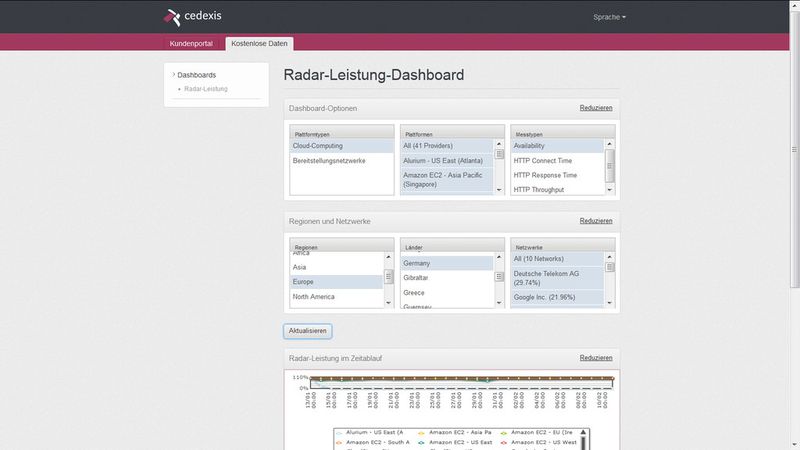Select Availability measurement type

(x=558, y=146)
